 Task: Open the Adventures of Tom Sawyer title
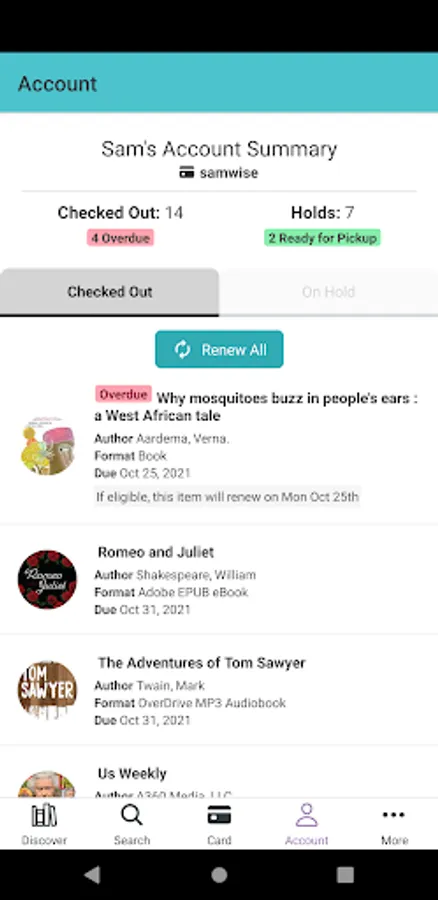(201, 663)
